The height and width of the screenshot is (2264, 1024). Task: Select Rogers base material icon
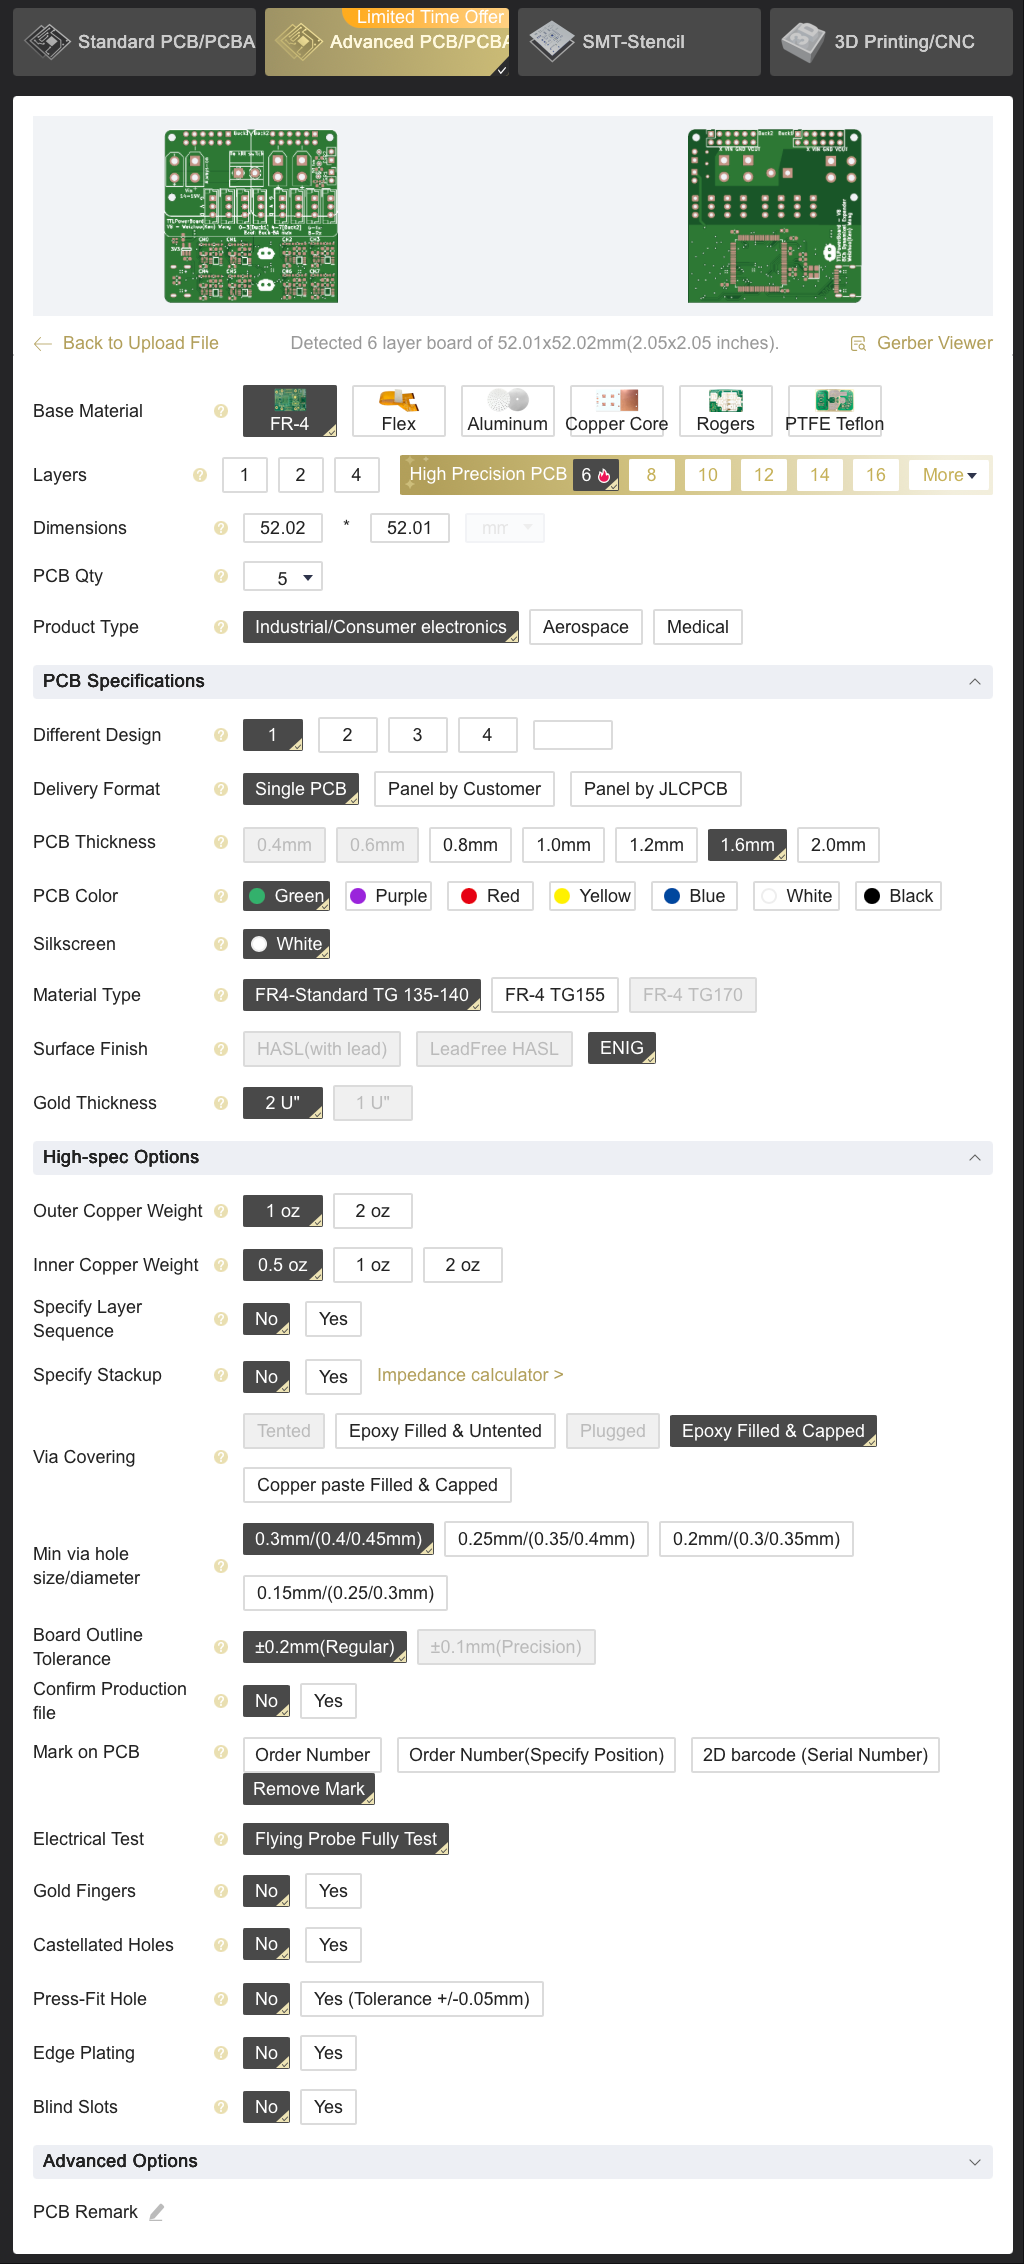point(725,401)
